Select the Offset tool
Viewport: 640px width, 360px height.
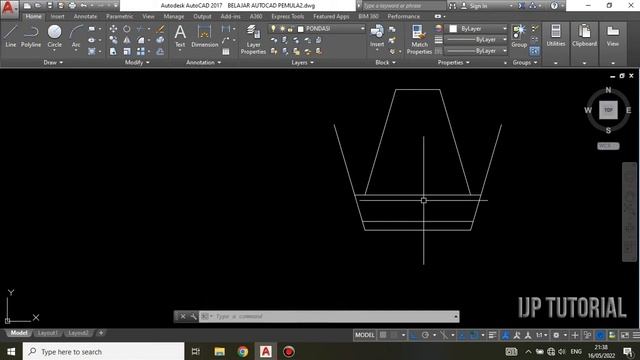coord(160,51)
